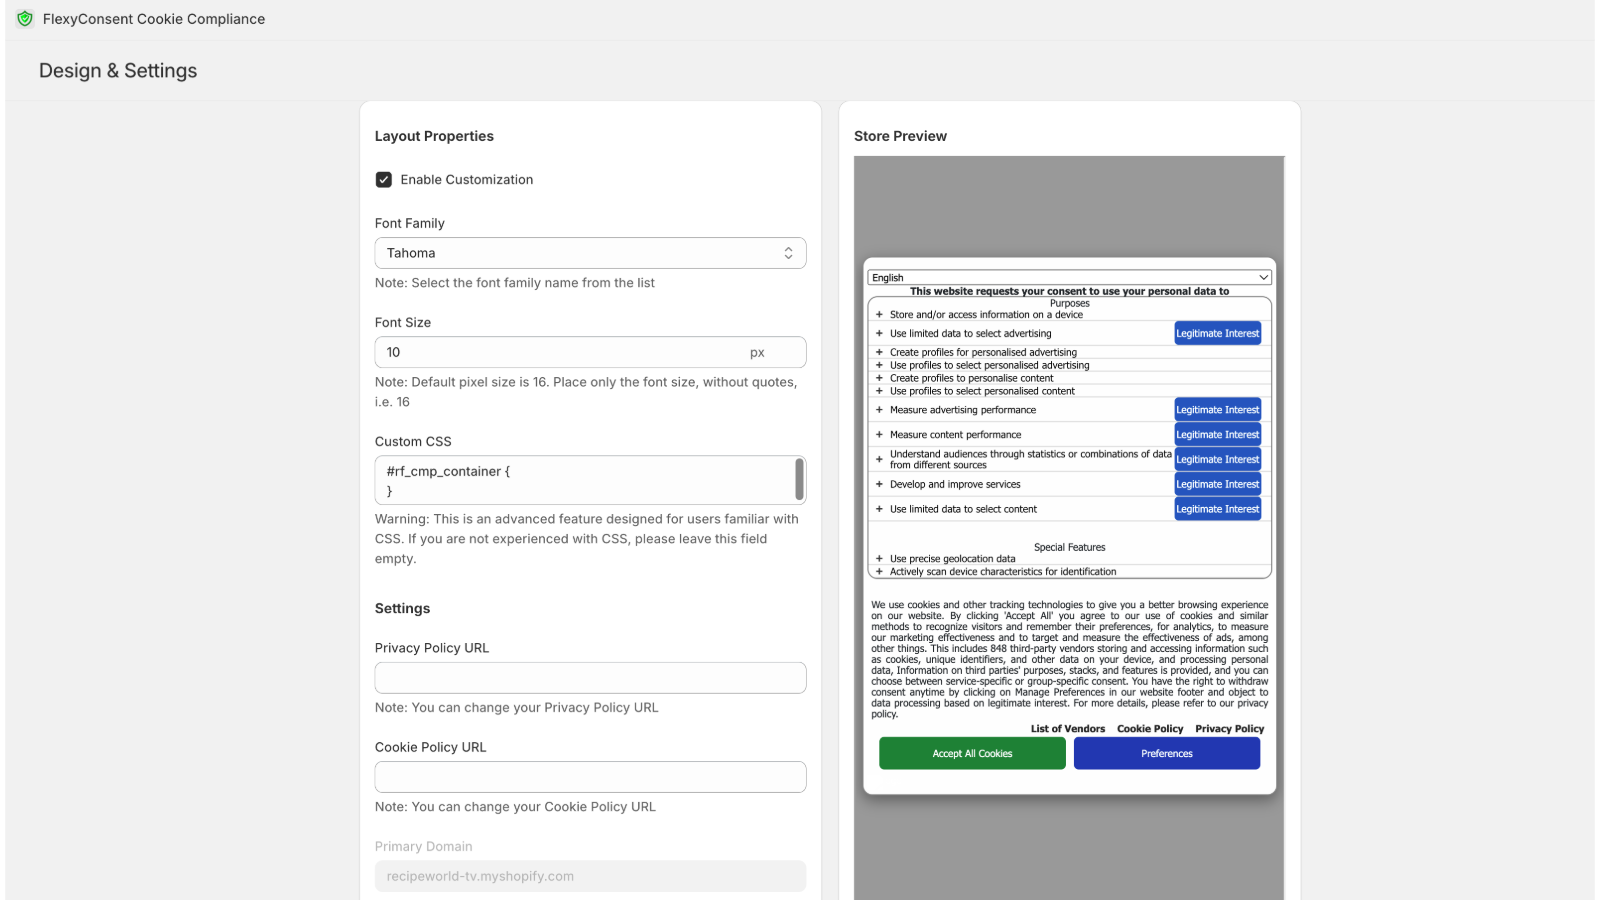Toggle Legitimate Interest for Develop and improve services
Screen dimensions: 1600x900
coord(1217,484)
